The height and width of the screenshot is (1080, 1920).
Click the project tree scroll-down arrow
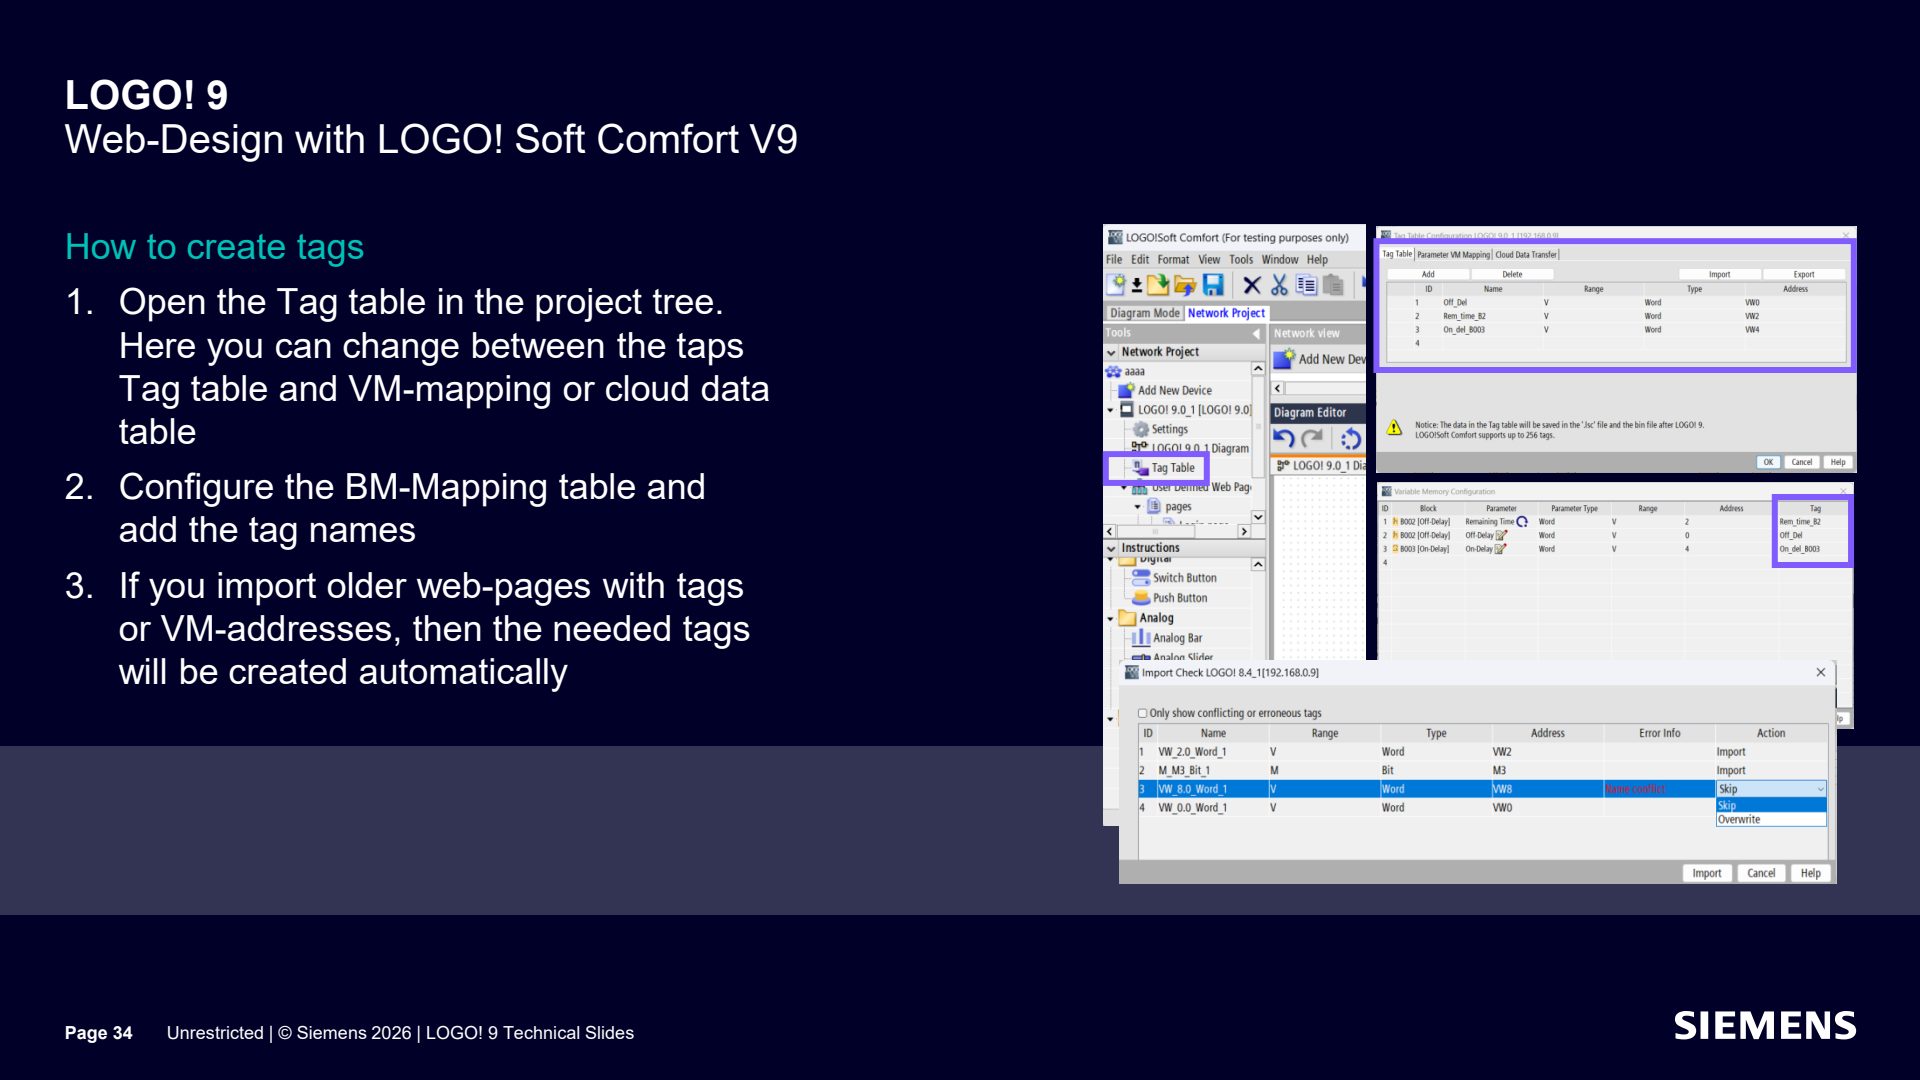coord(1258,517)
